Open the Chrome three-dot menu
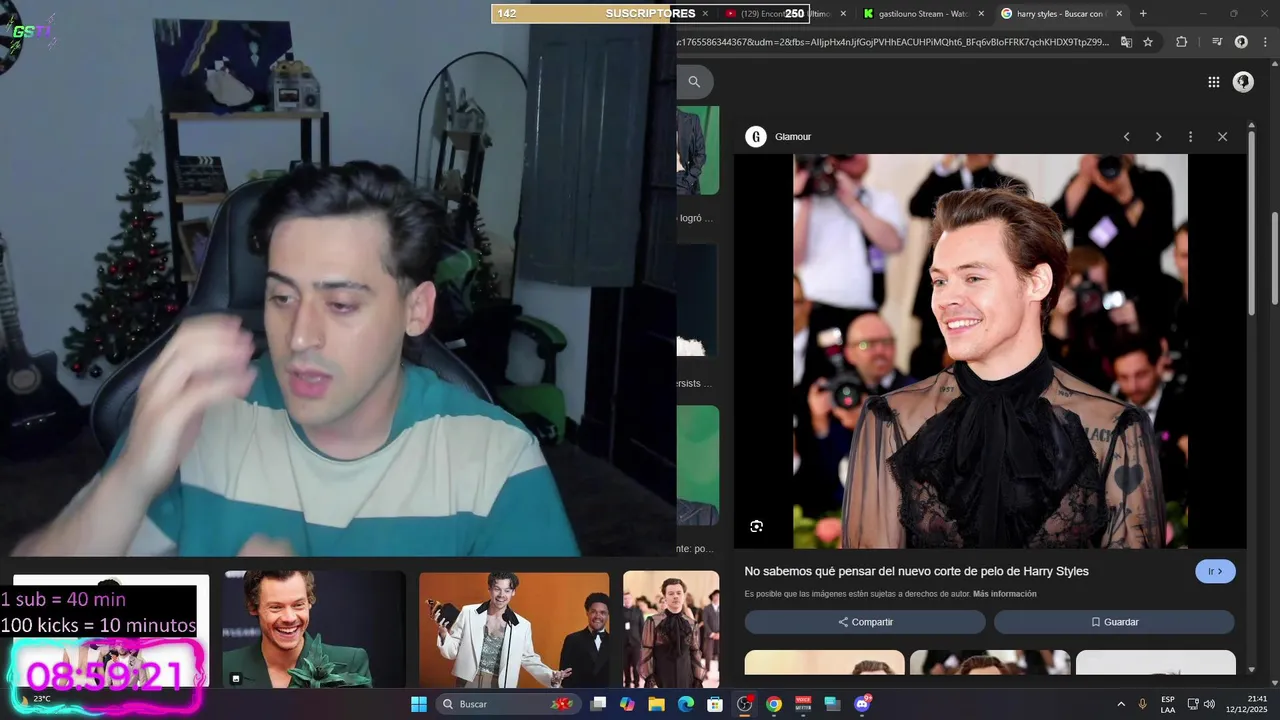The image size is (1280, 720). pyautogui.click(x=1264, y=42)
